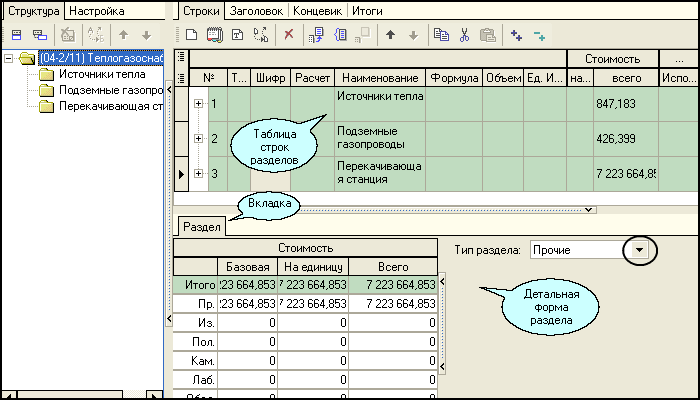Move row down with the grey down arrow in rows toolbar

click(414, 35)
